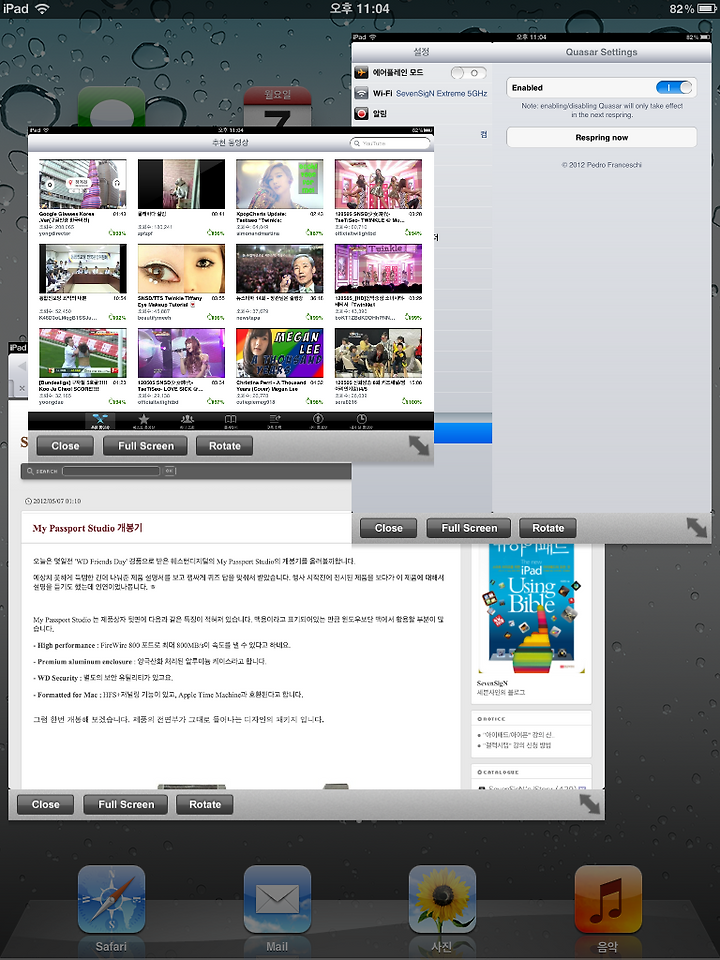Make the Settings window Full Screen
This screenshot has width=720, height=960.
pyautogui.click(x=469, y=528)
